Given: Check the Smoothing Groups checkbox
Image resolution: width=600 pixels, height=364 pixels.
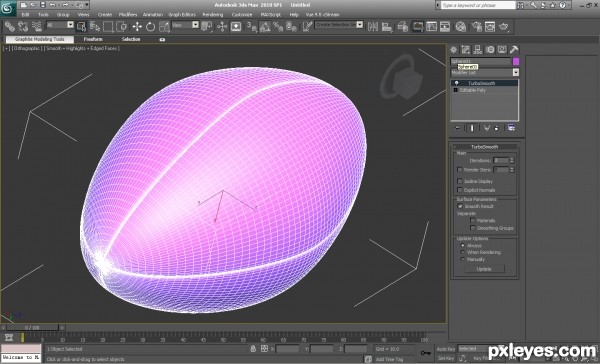Looking at the screenshot, I should pos(473,228).
